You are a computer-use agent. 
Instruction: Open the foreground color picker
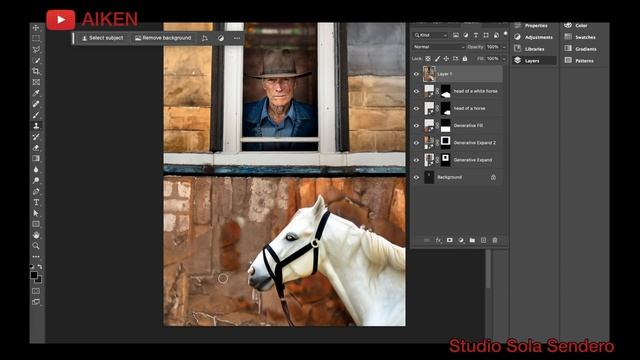(x=34, y=275)
